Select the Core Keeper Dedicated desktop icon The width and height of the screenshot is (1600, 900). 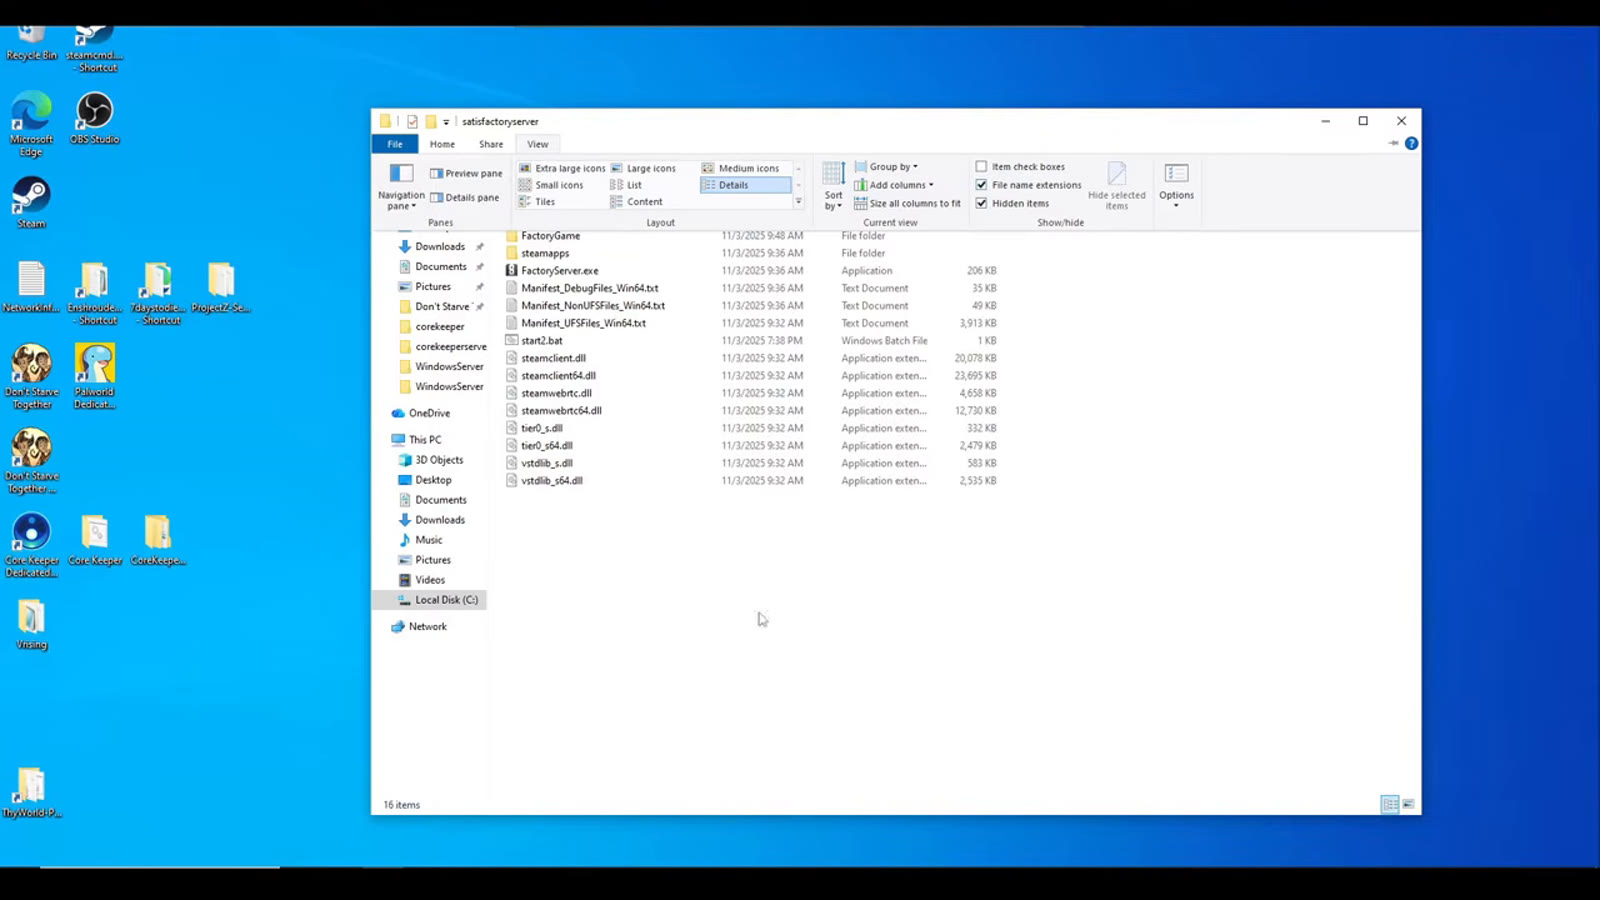[x=31, y=545]
